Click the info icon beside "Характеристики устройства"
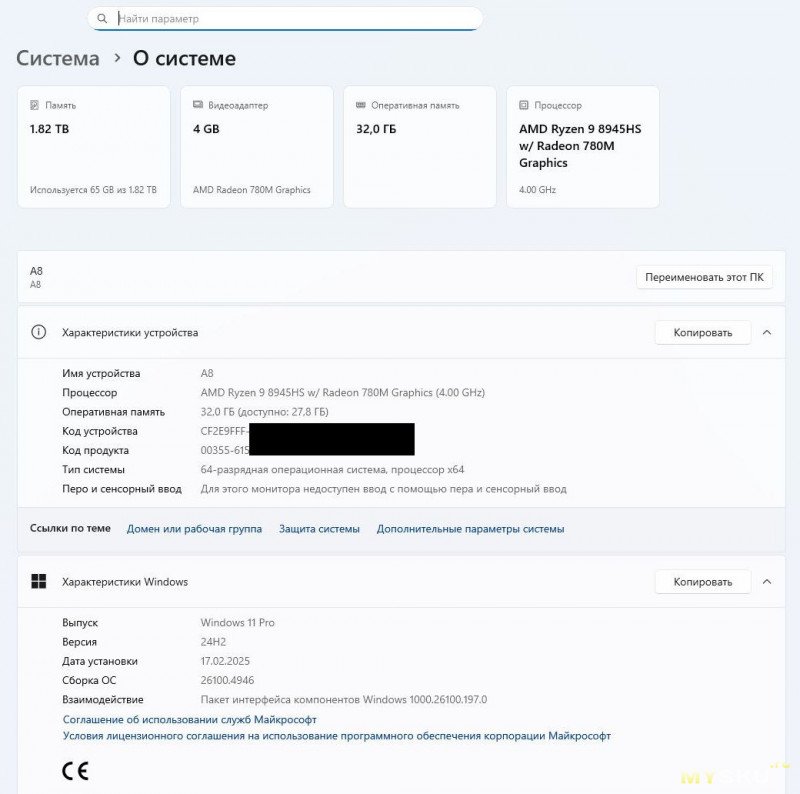 (x=38, y=332)
